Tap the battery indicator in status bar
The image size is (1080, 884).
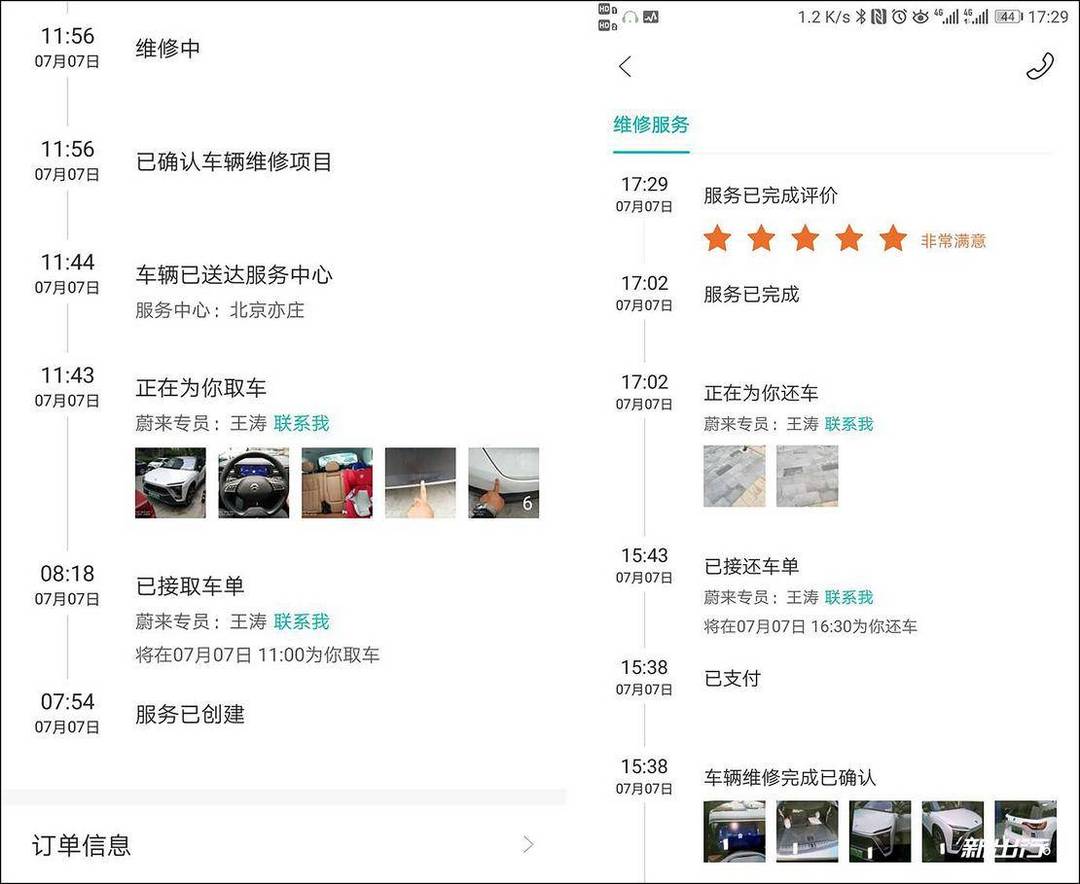coord(1008,17)
